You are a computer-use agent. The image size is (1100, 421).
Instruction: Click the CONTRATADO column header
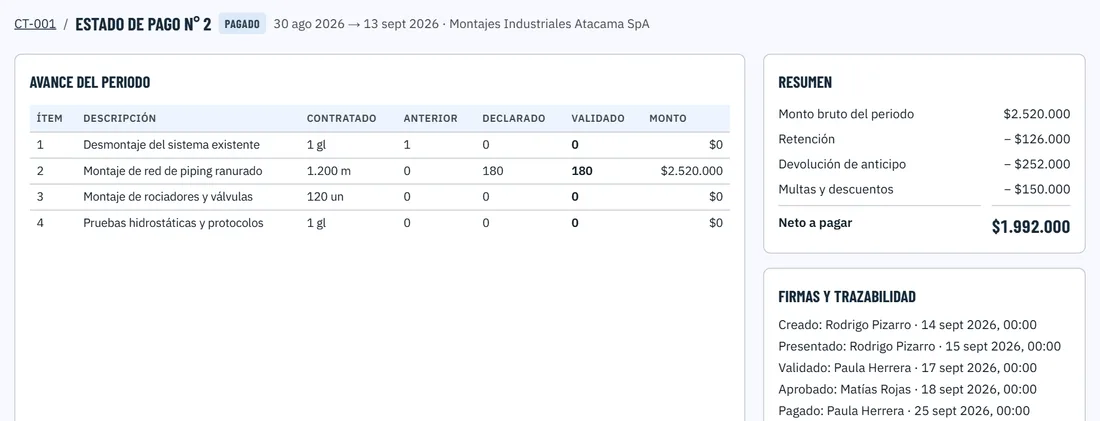(342, 119)
